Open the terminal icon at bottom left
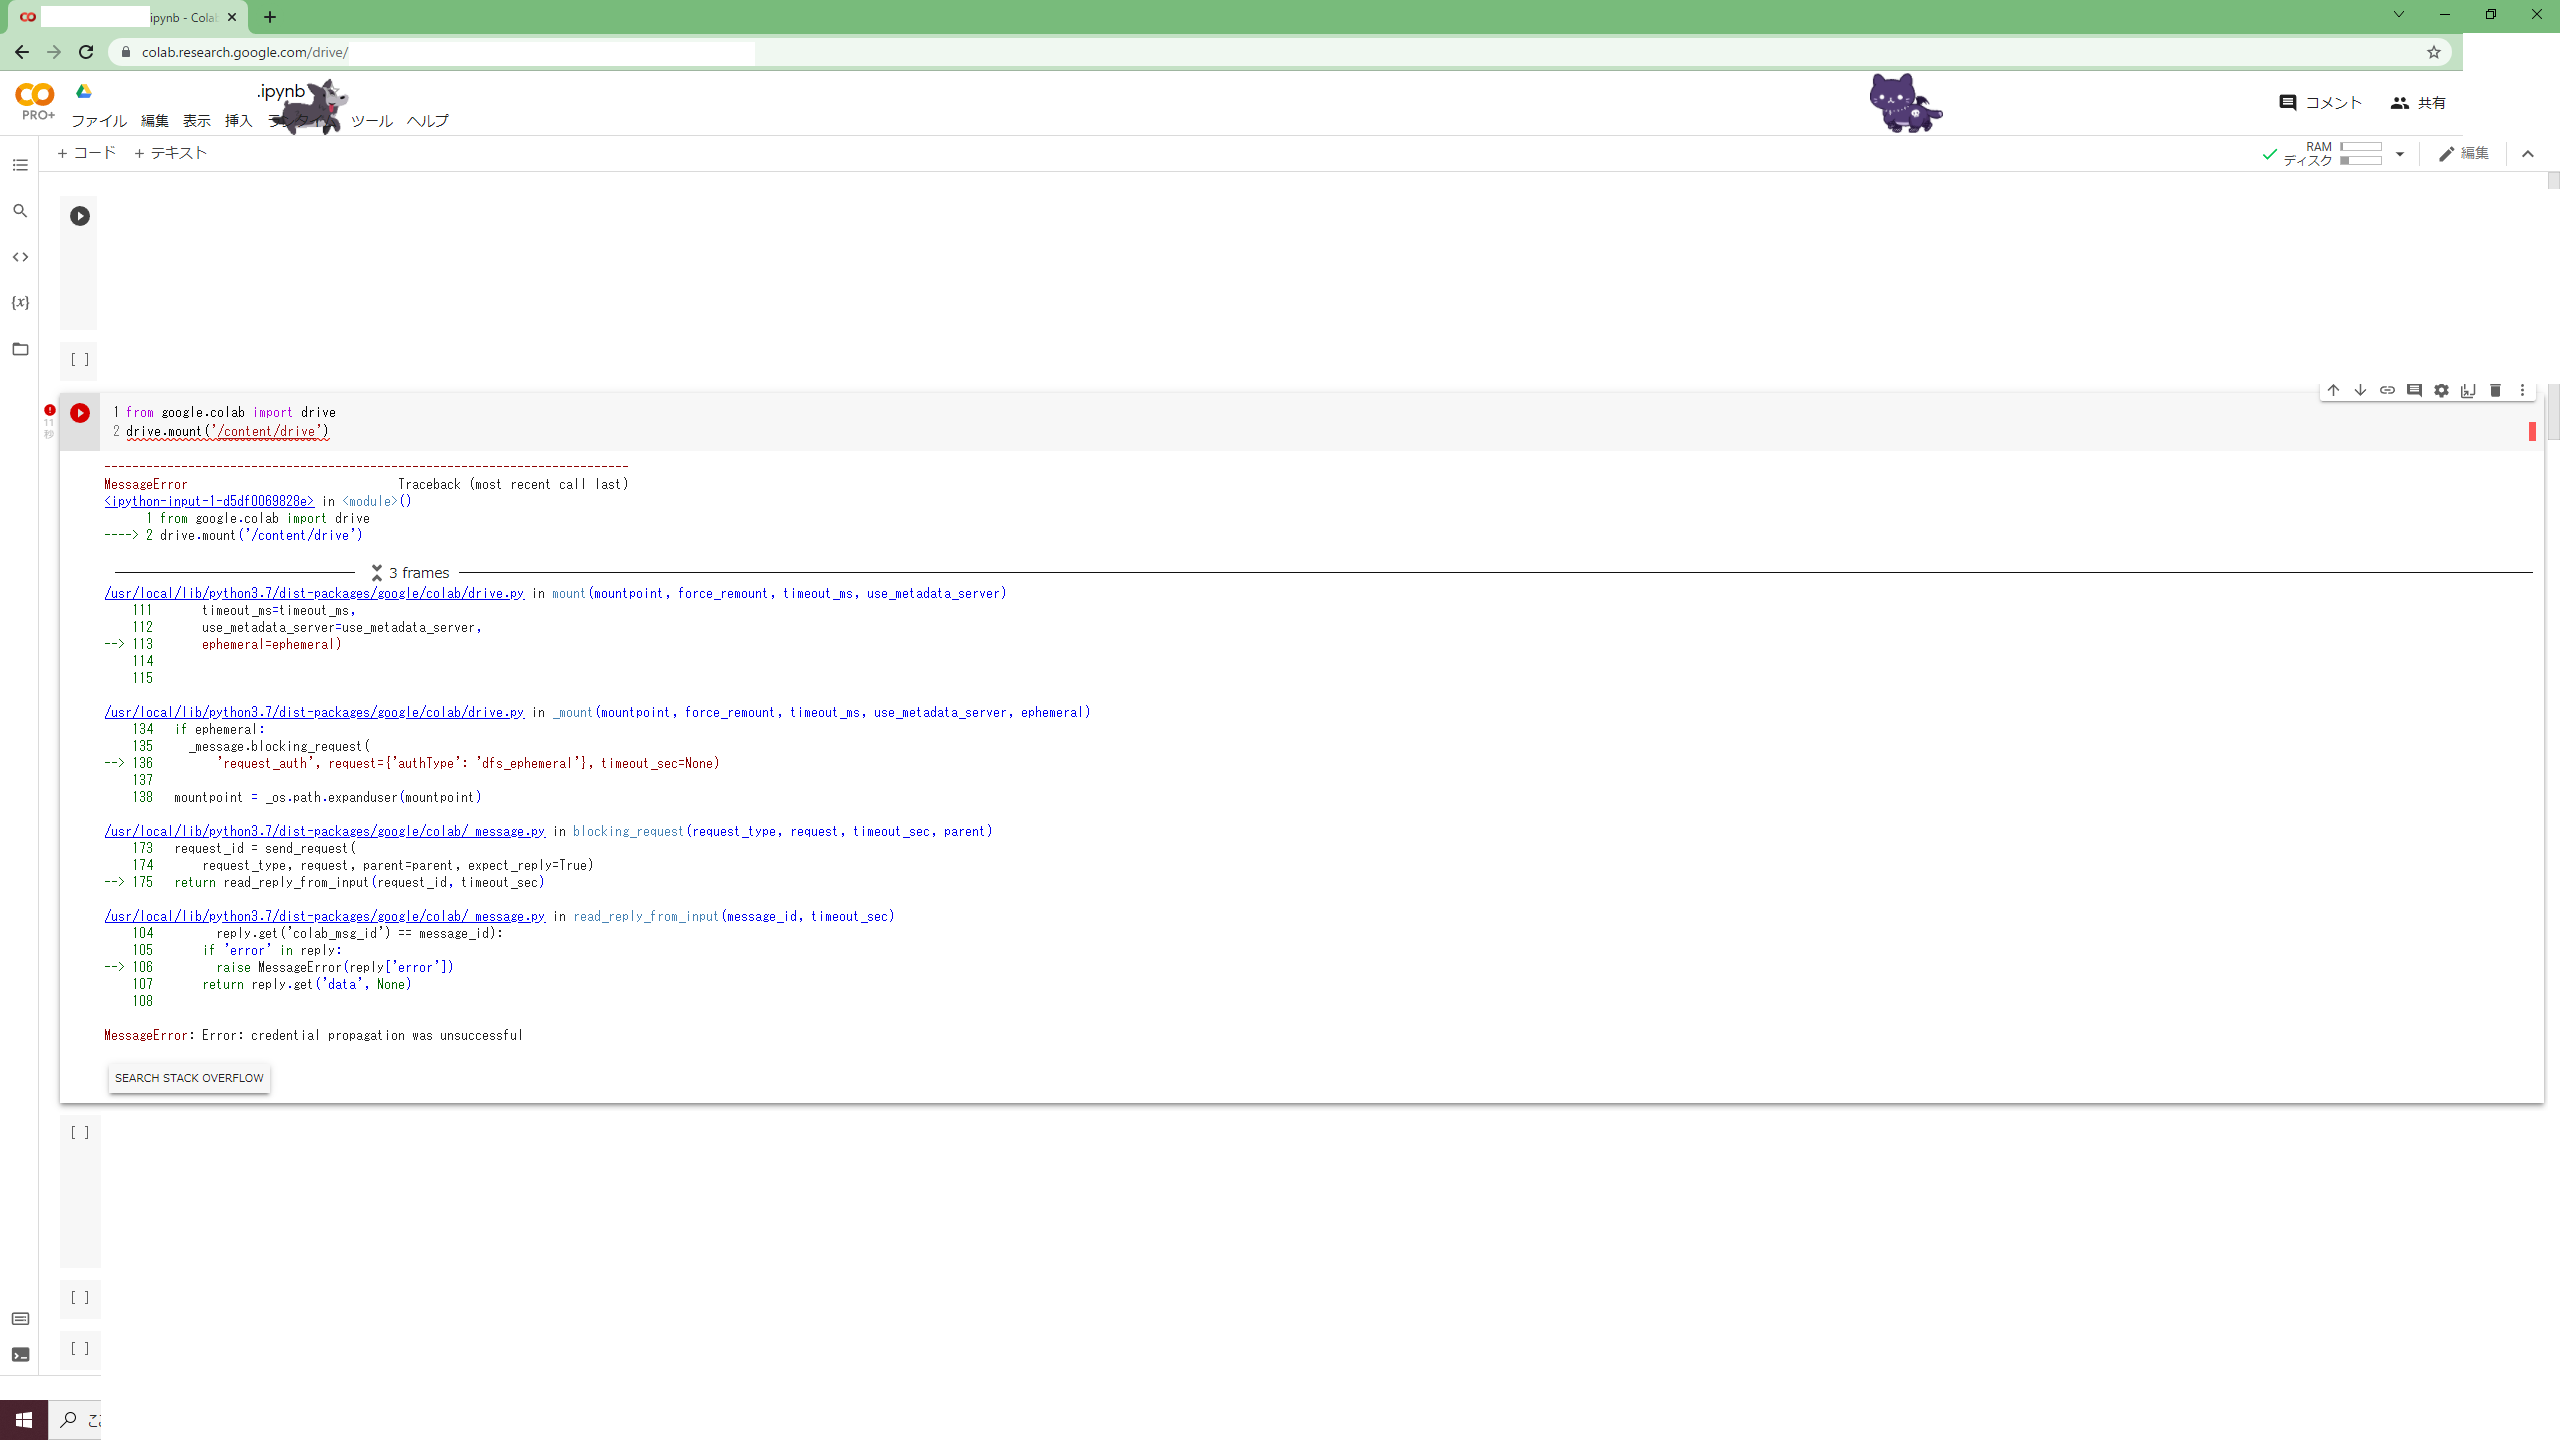 (20, 1355)
